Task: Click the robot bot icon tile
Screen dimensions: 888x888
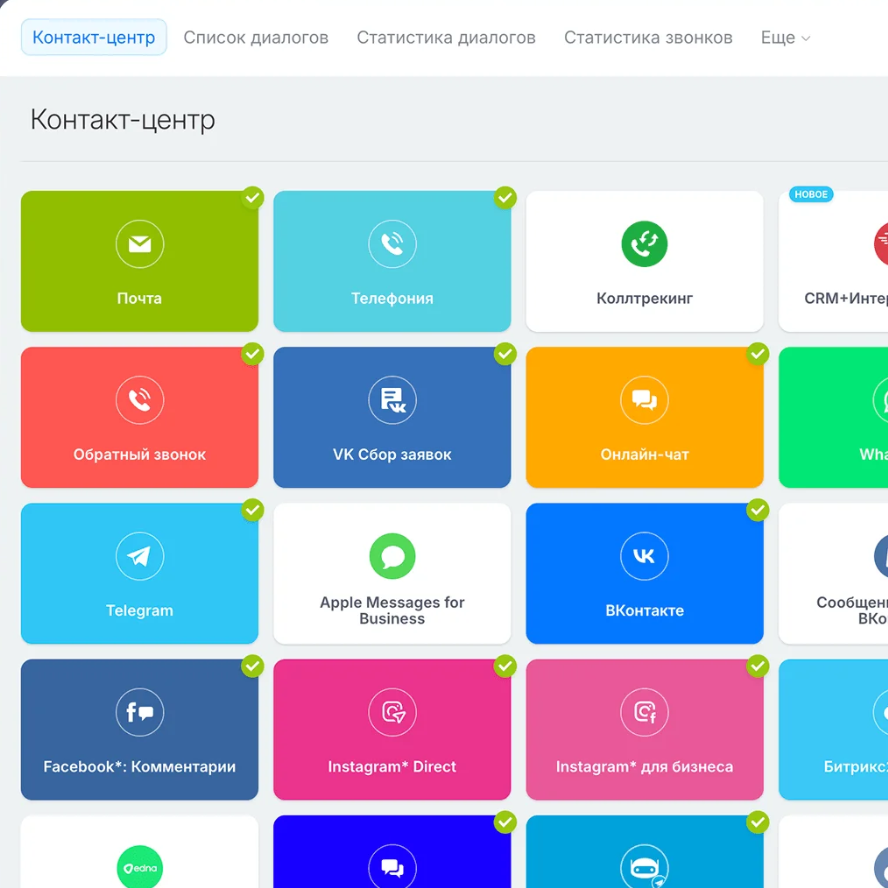Action: tap(644, 868)
